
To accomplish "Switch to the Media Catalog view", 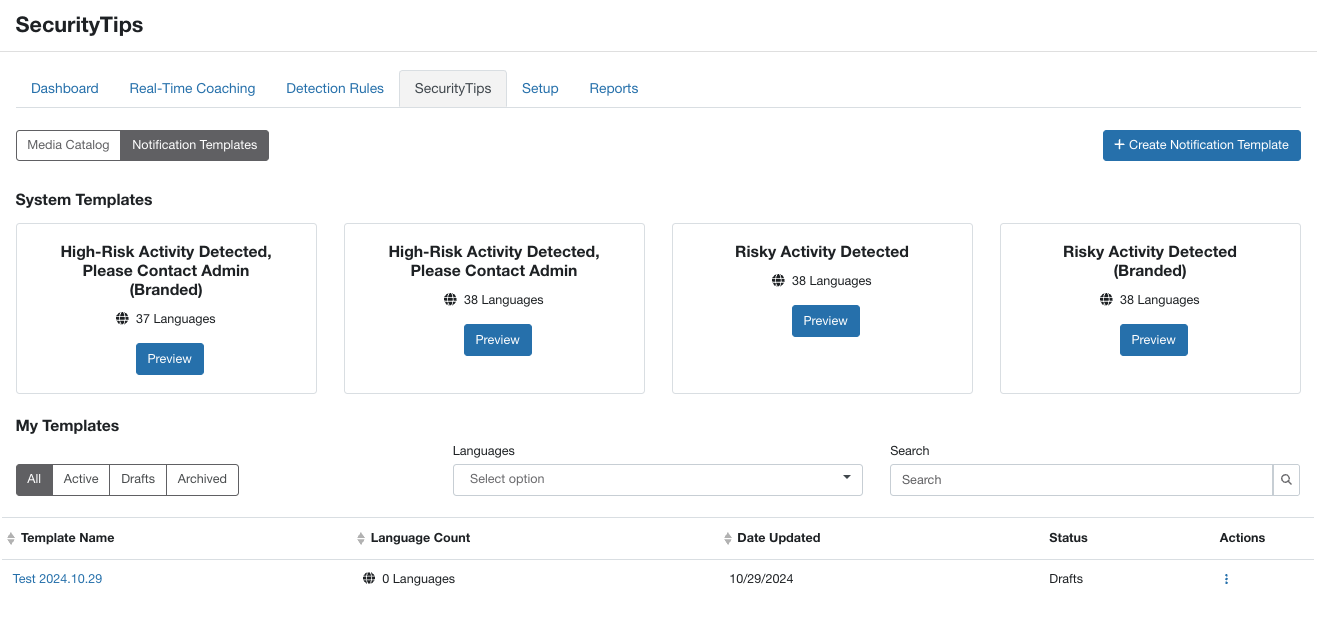I will [68, 145].
